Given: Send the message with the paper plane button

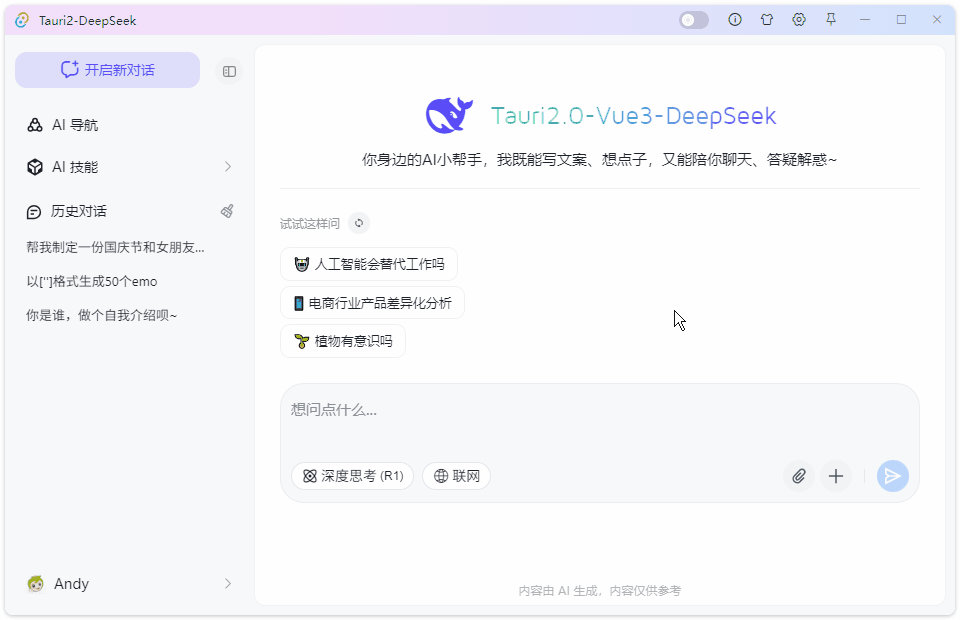Looking at the screenshot, I should 893,476.
